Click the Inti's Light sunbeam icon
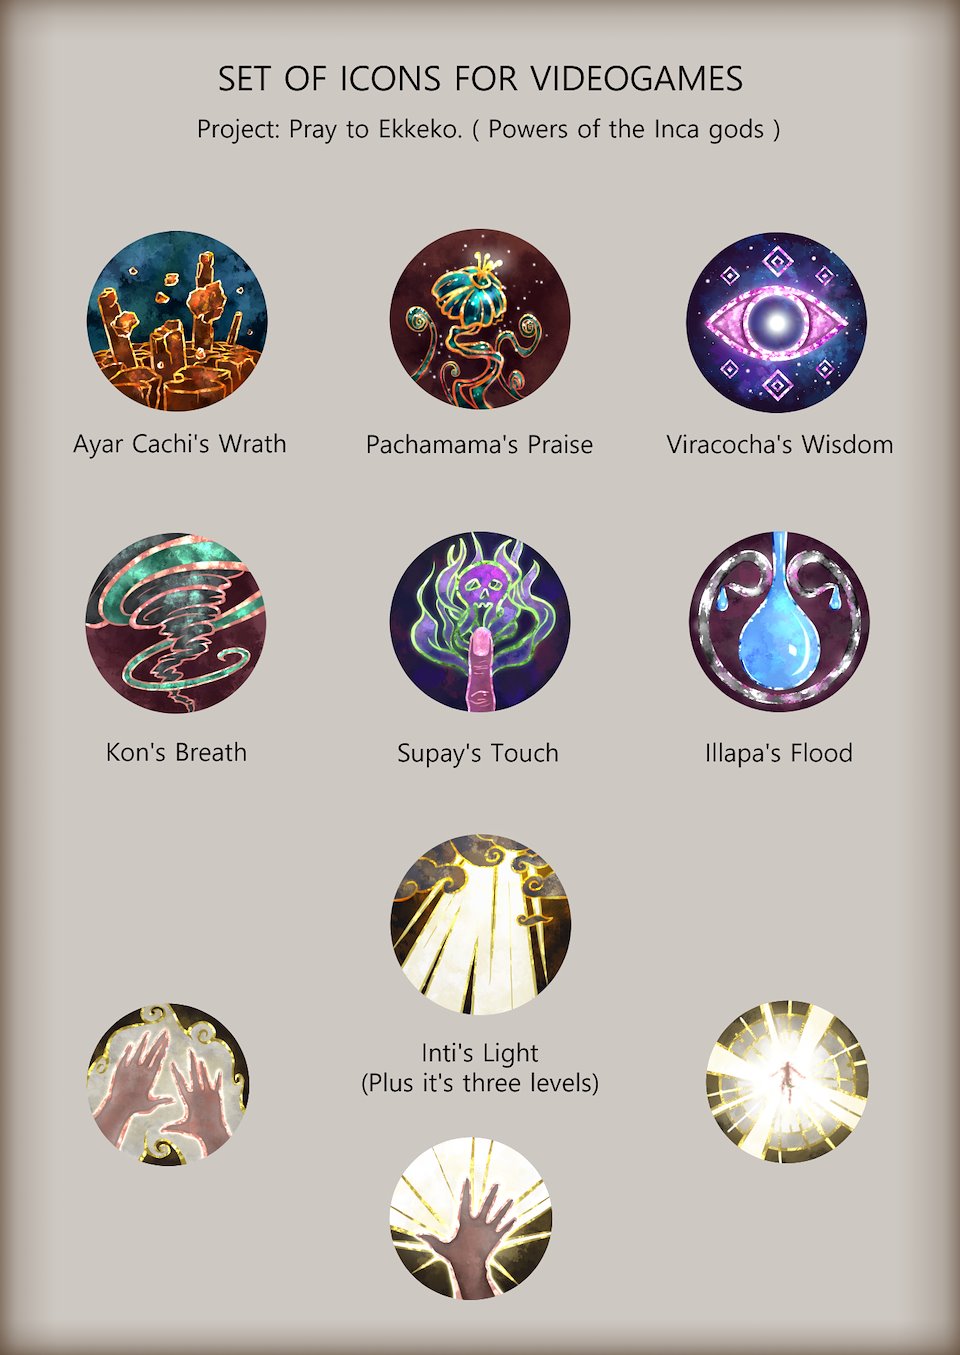This screenshot has width=960, height=1355. pyautogui.click(x=481, y=924)
